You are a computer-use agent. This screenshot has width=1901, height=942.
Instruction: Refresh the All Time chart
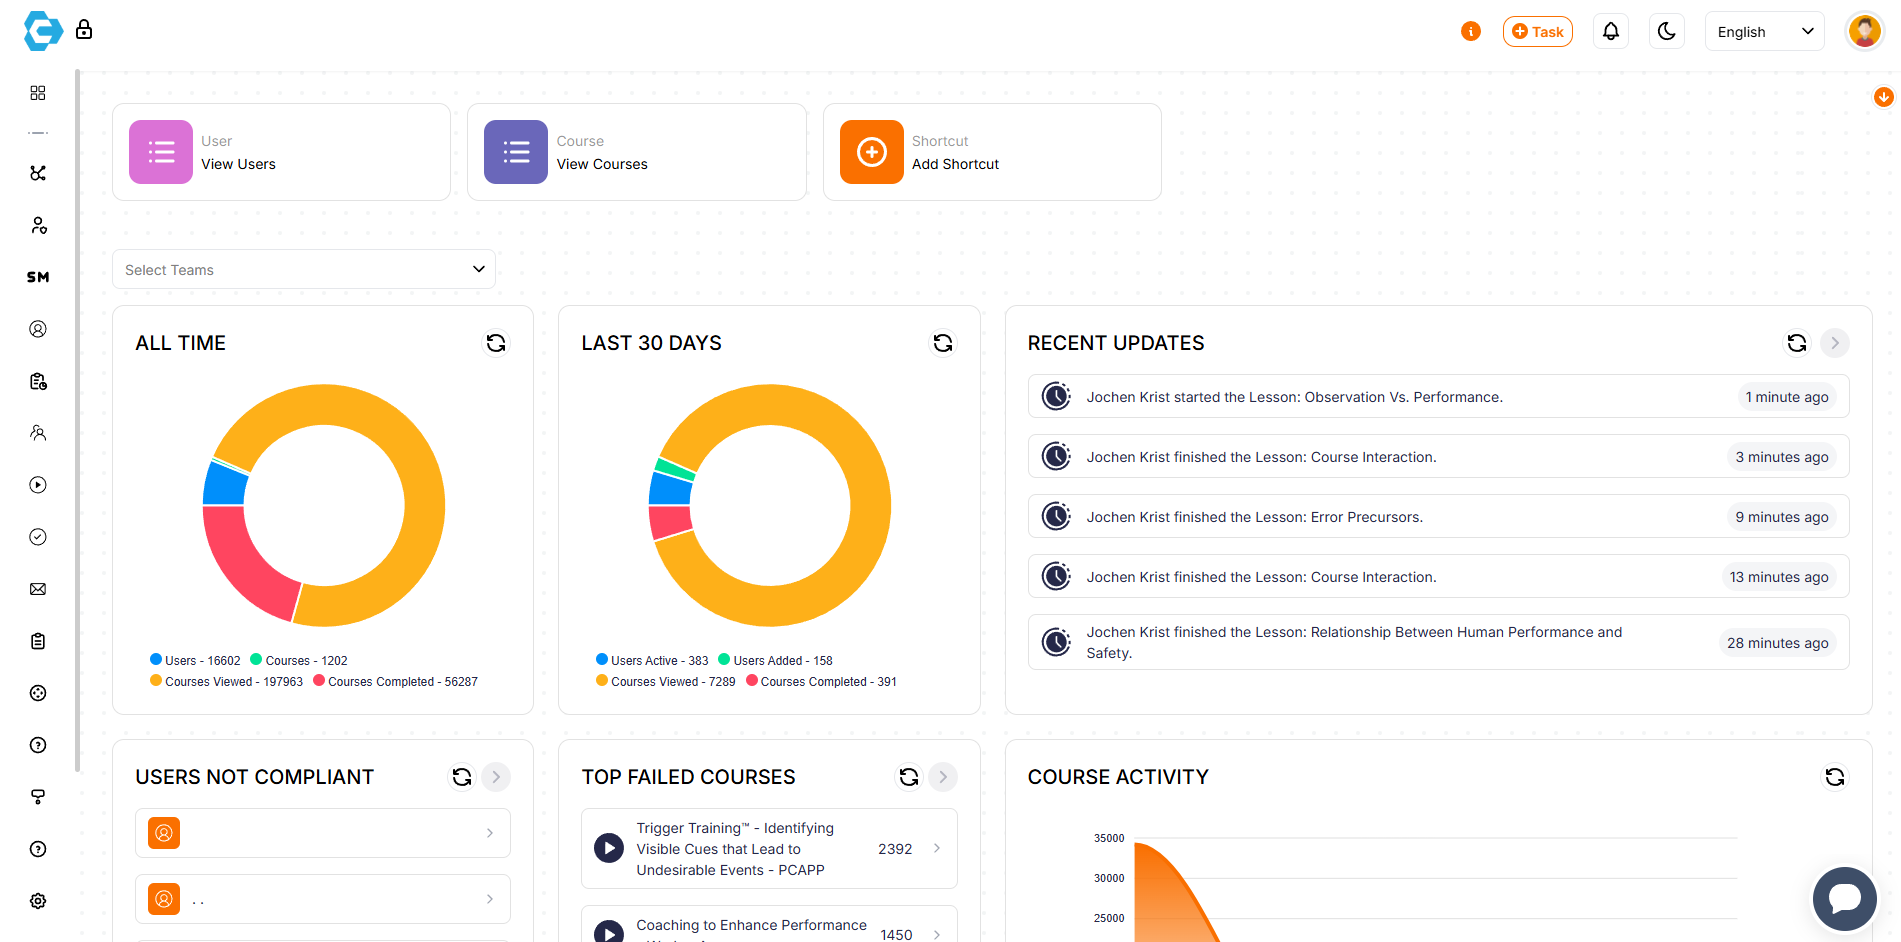(496, 344)
